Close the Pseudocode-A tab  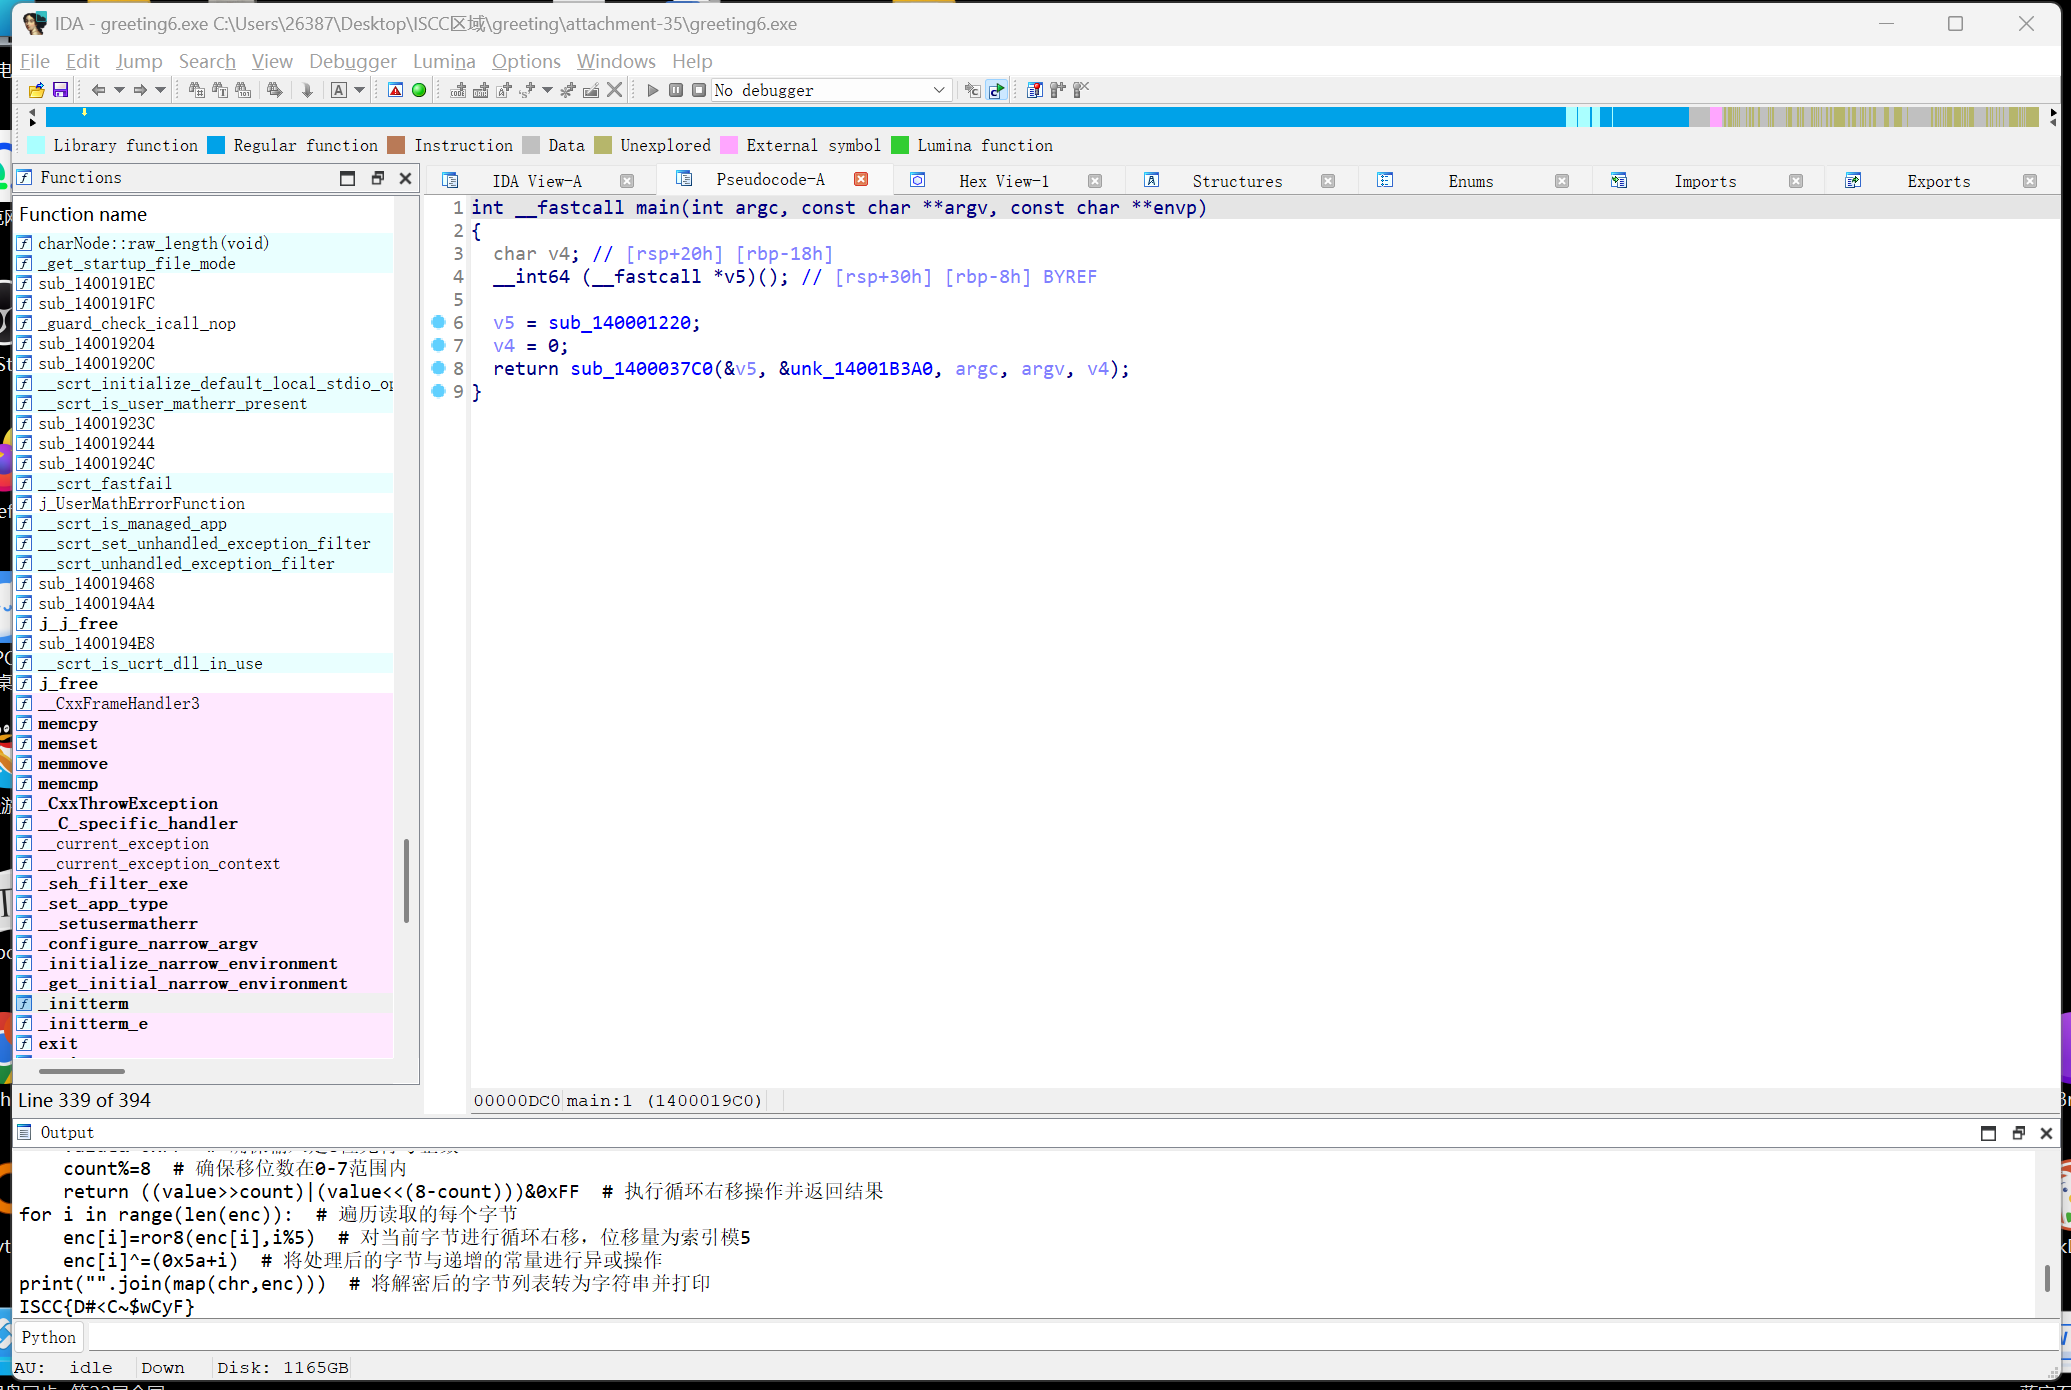pyautogui.click(x=861, y=179)
